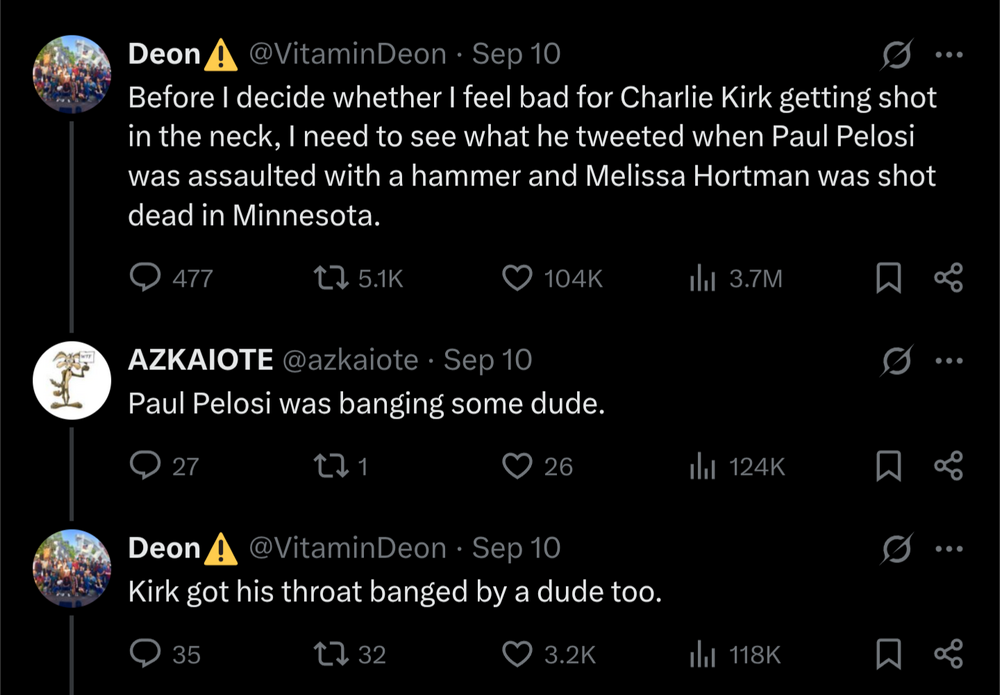Click Grok icon on Deon's first tweet
The image size is (1000, 695).
897,57
